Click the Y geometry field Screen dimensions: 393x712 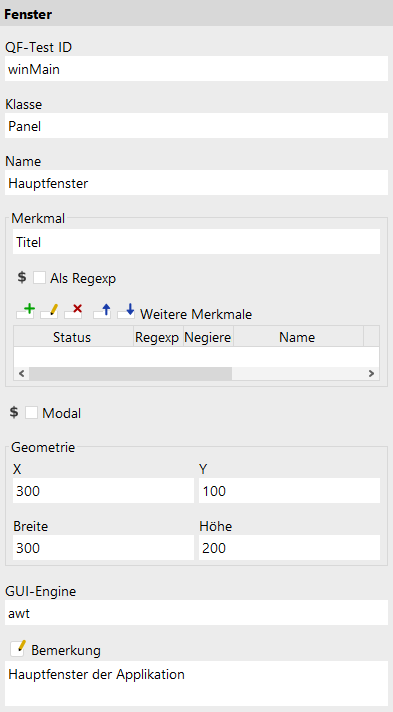coord(289,490)
